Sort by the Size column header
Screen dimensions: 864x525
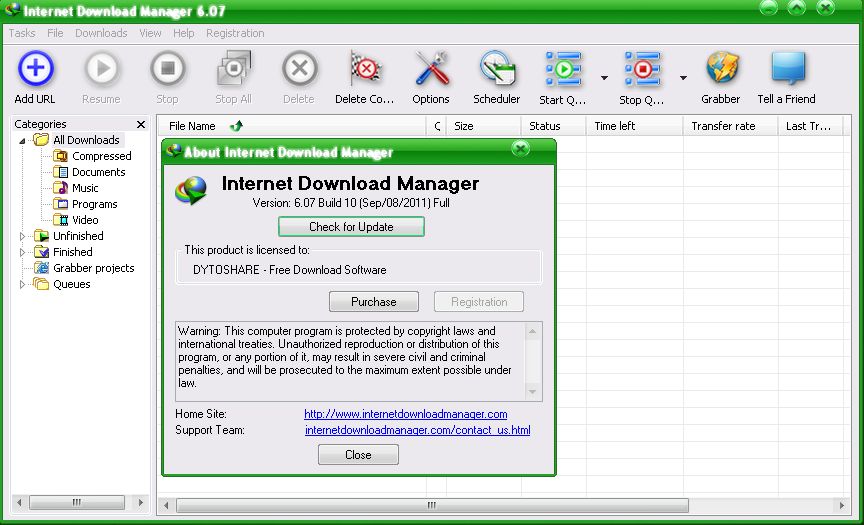483,126
